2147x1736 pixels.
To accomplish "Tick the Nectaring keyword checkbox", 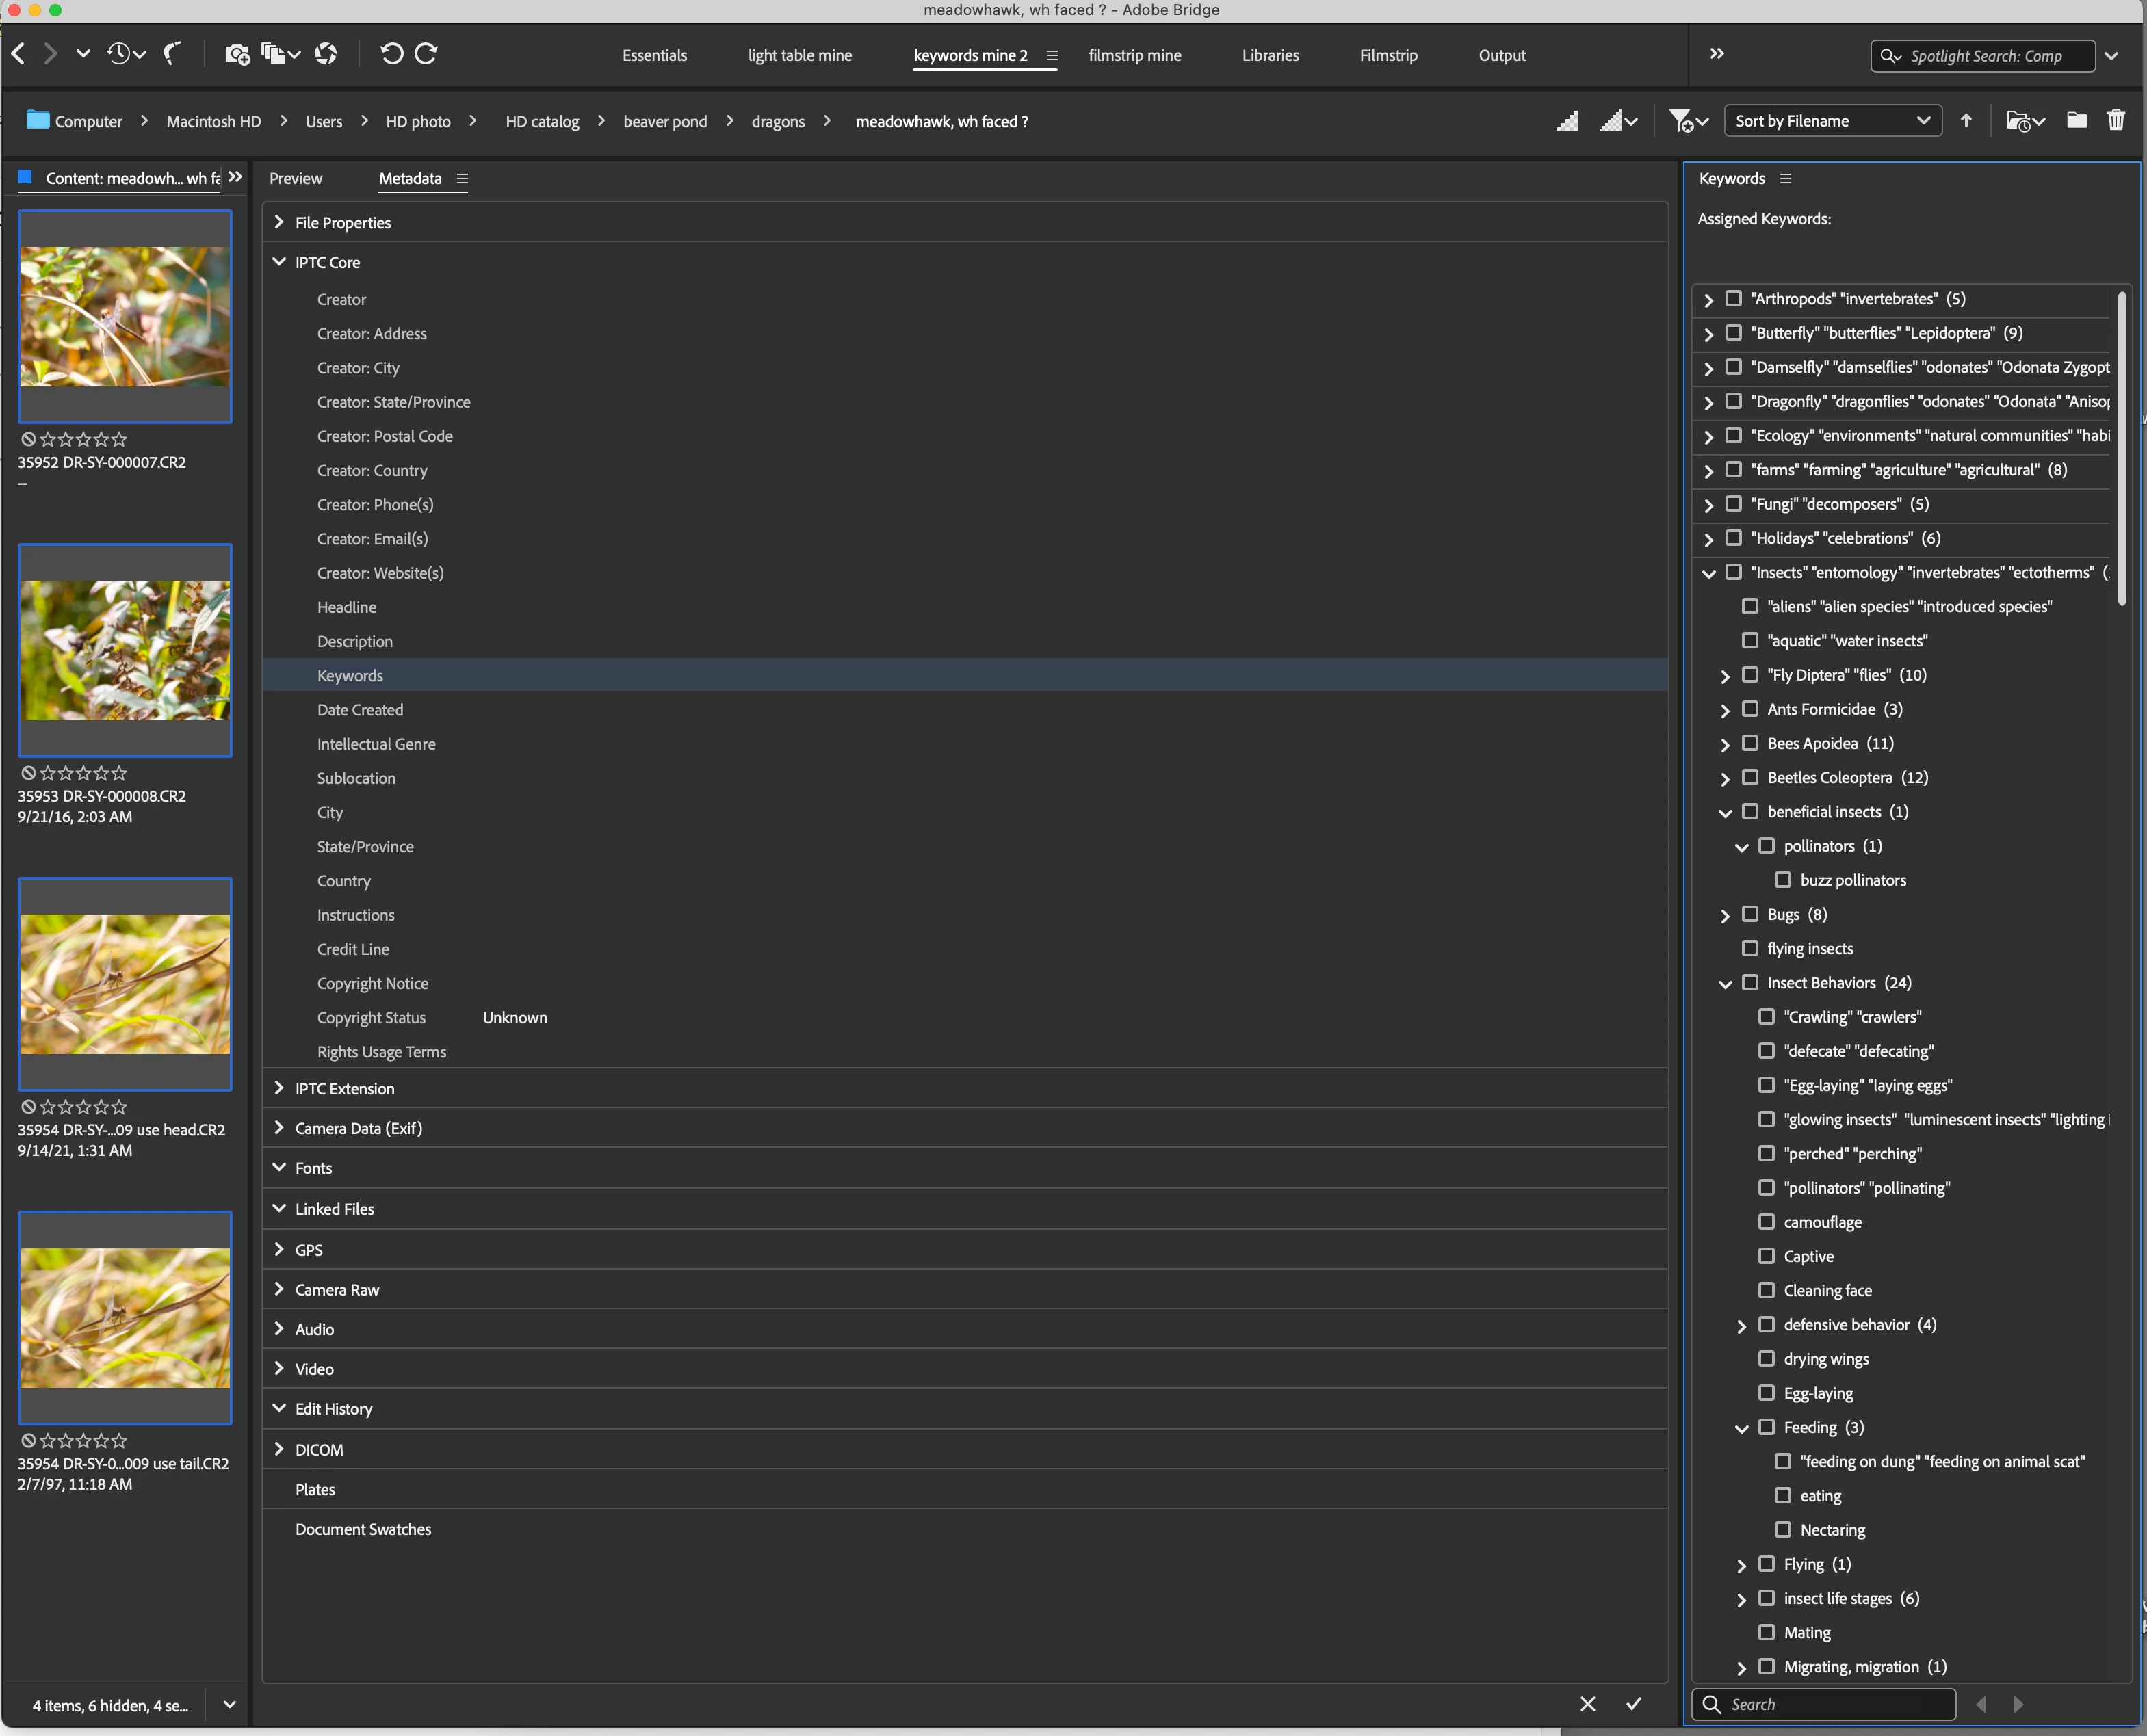I will click(x=1782, y=1529).
